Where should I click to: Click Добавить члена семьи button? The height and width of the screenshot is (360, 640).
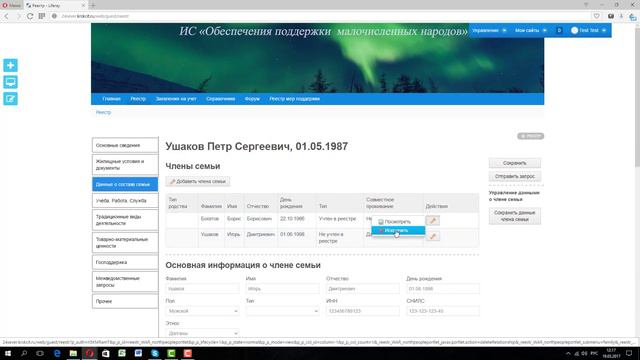pos(198,182)
